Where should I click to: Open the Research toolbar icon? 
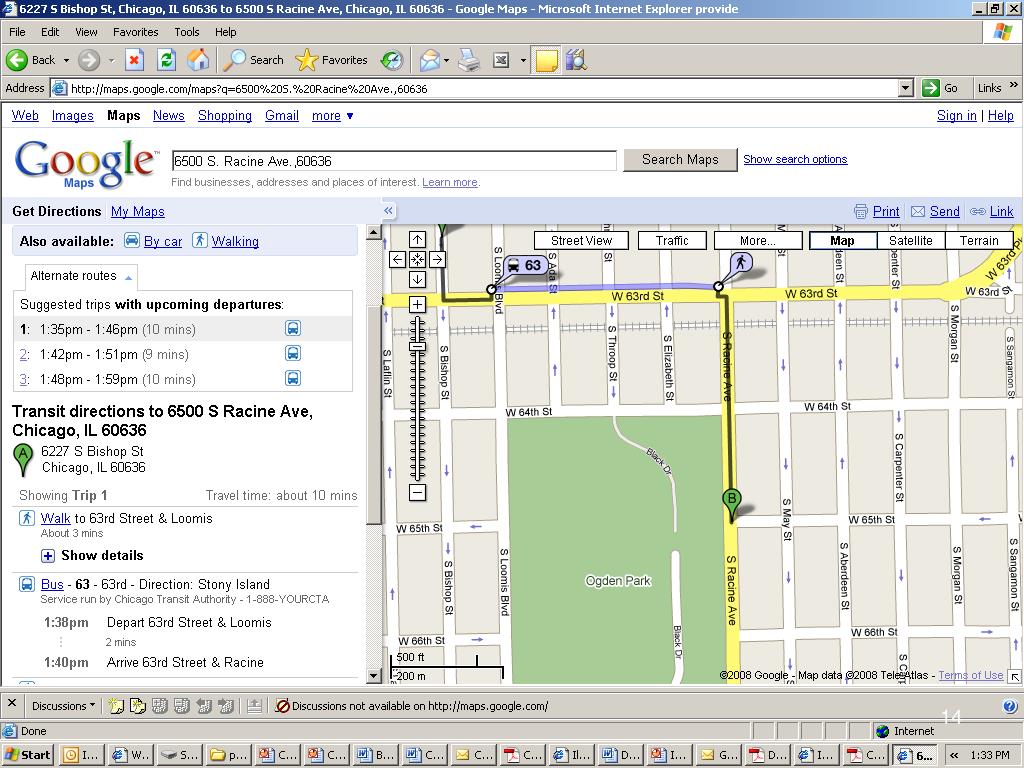click(x=576, y=60)
